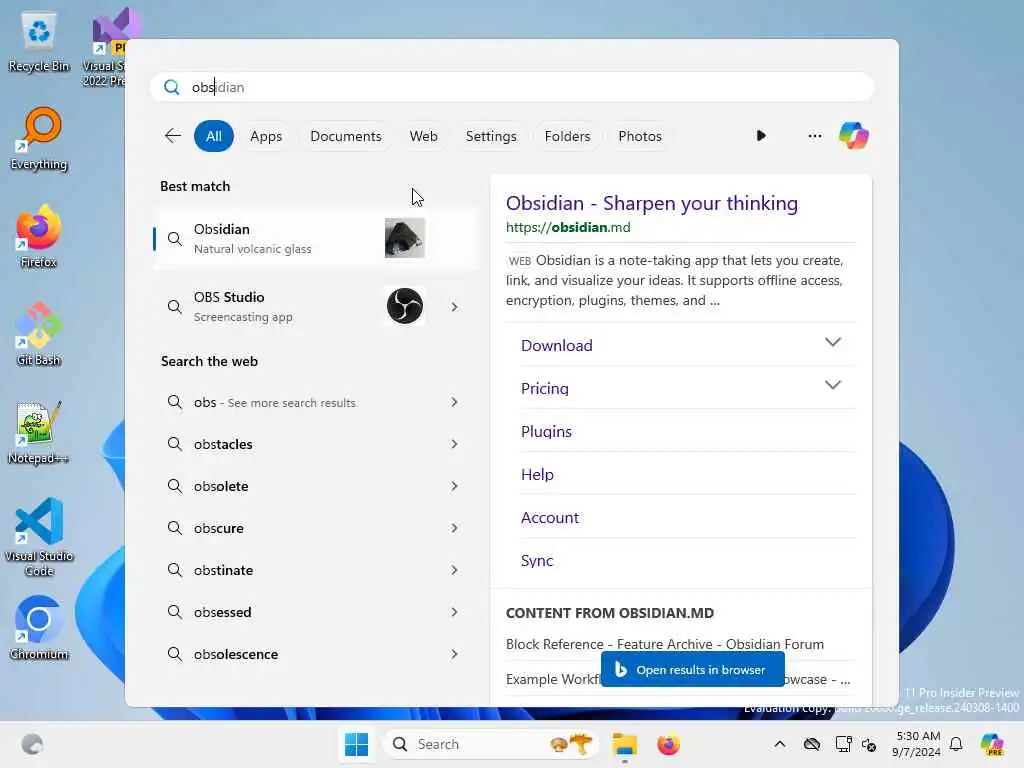Click Open results in browser button
This screenshot has height=768, width=1024.
pyautogui.click(x=692, y=669)
